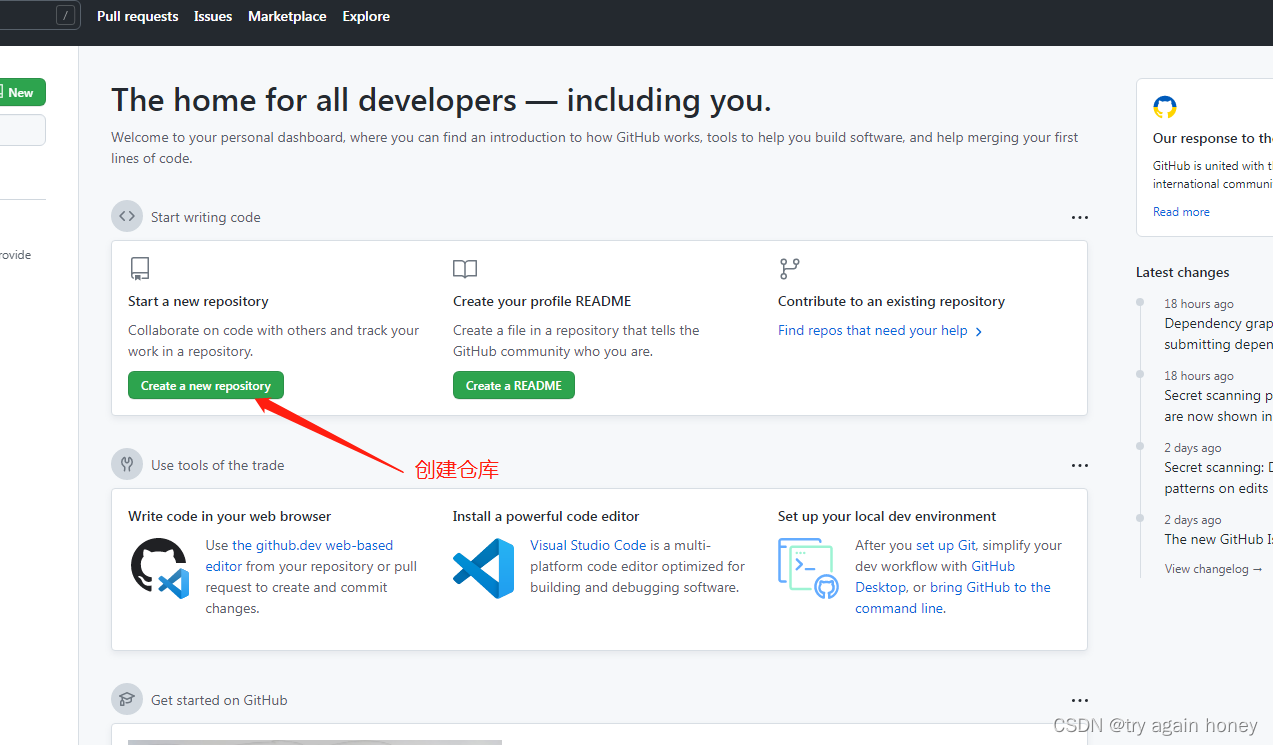Open The new GitHub Is changelog entry
1273x745 pixels.
coord(1218,539)
